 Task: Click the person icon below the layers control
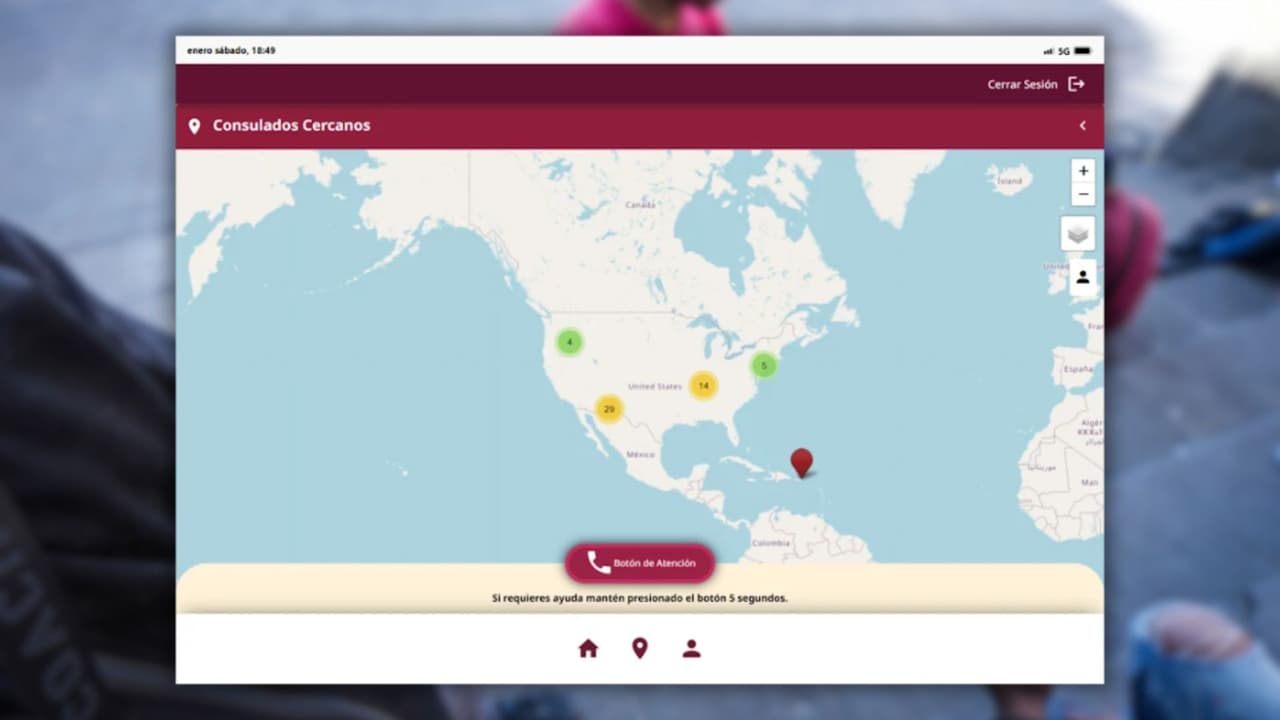click(x=1083, y=277)
